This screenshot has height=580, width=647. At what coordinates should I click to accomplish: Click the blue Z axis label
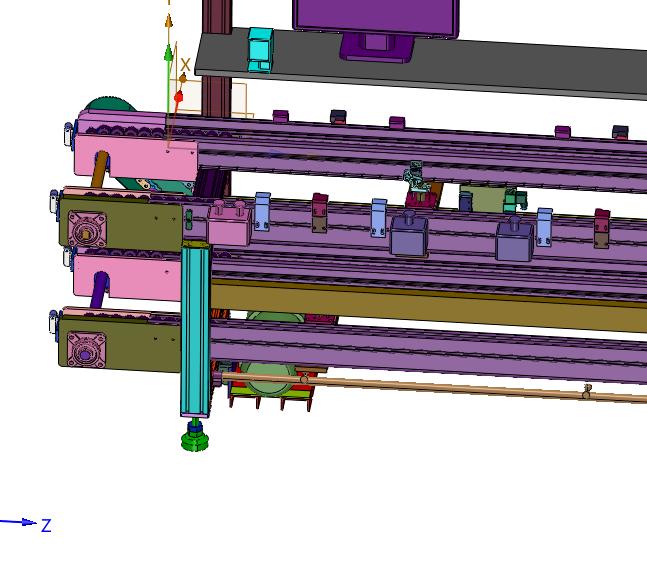pos(46,526)
